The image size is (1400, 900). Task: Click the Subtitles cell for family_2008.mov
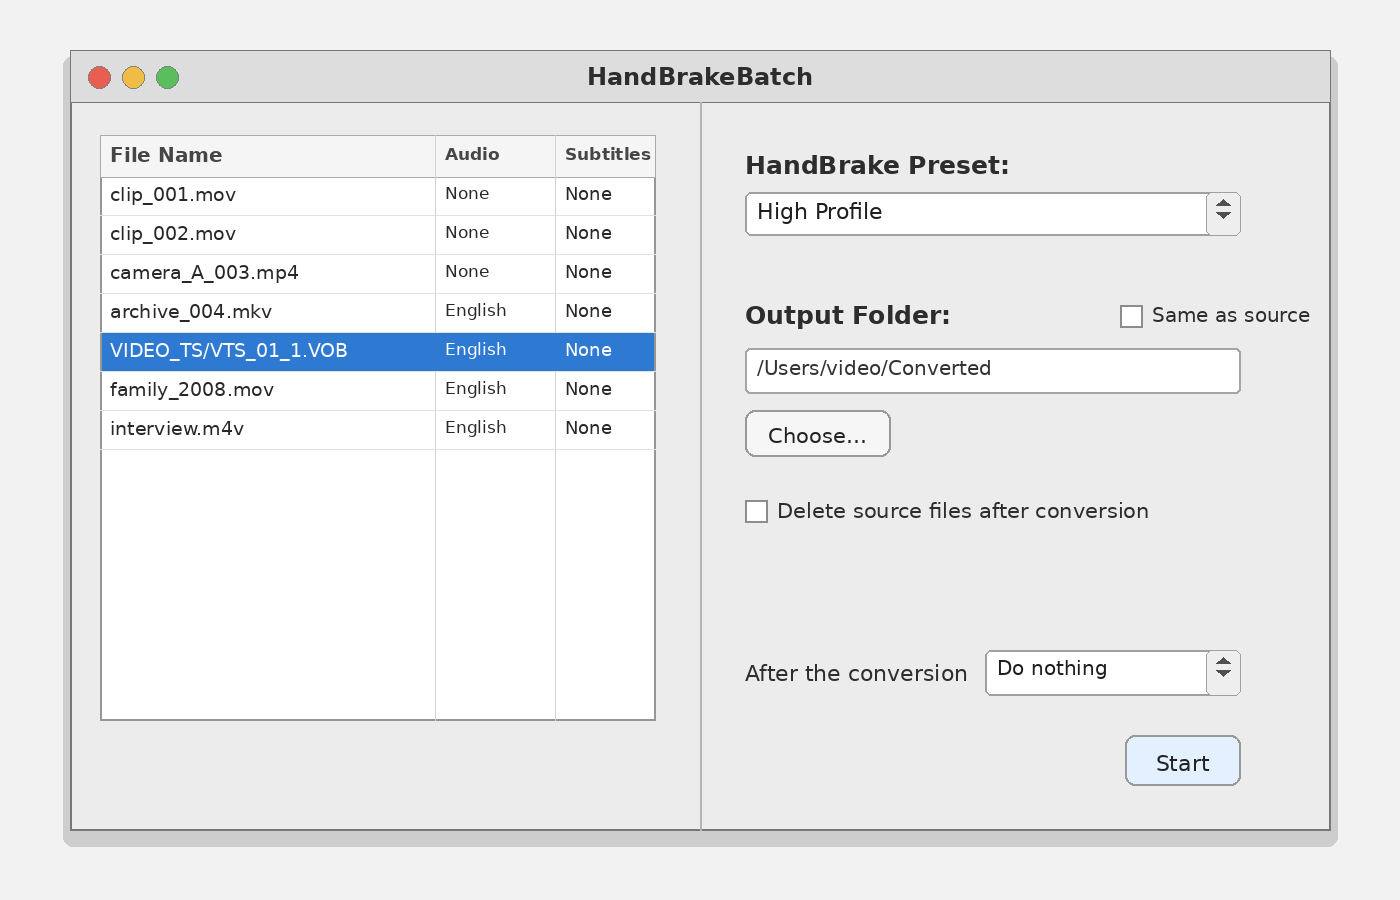coord(605,391)
